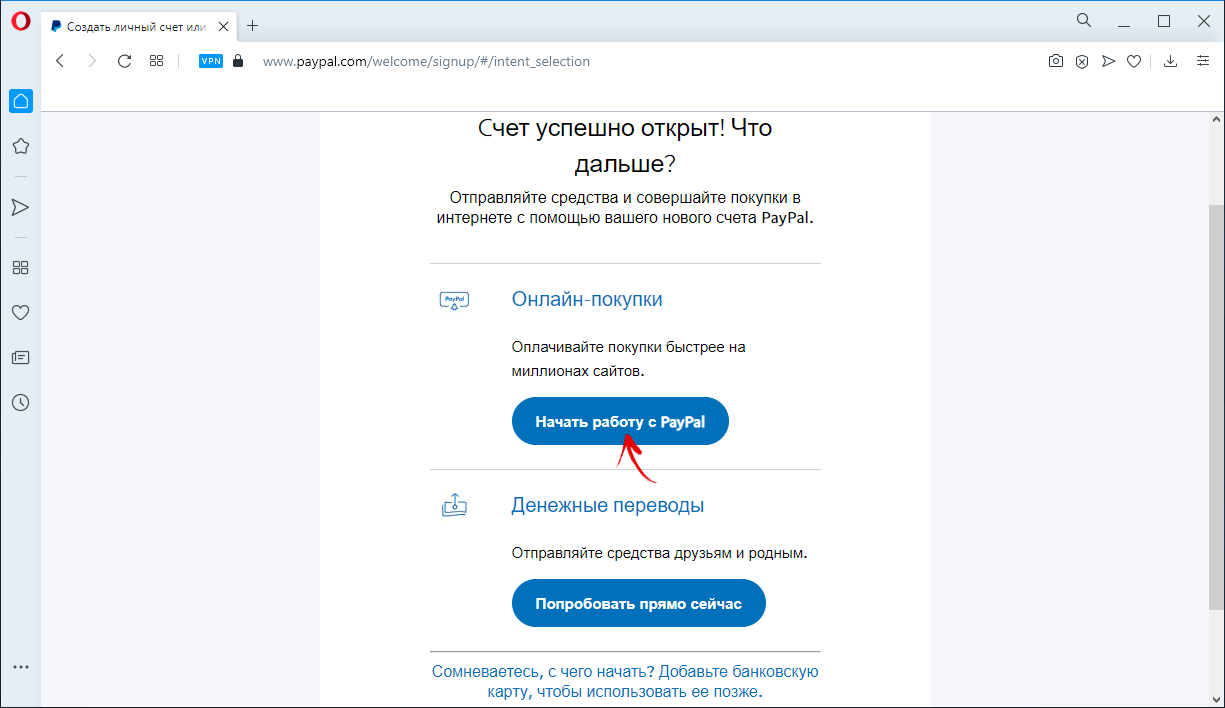Image resolution: width=1225 pixels, height=708 pixels.
Task: Close the Opera window
Action: [x=1203, y=20]
